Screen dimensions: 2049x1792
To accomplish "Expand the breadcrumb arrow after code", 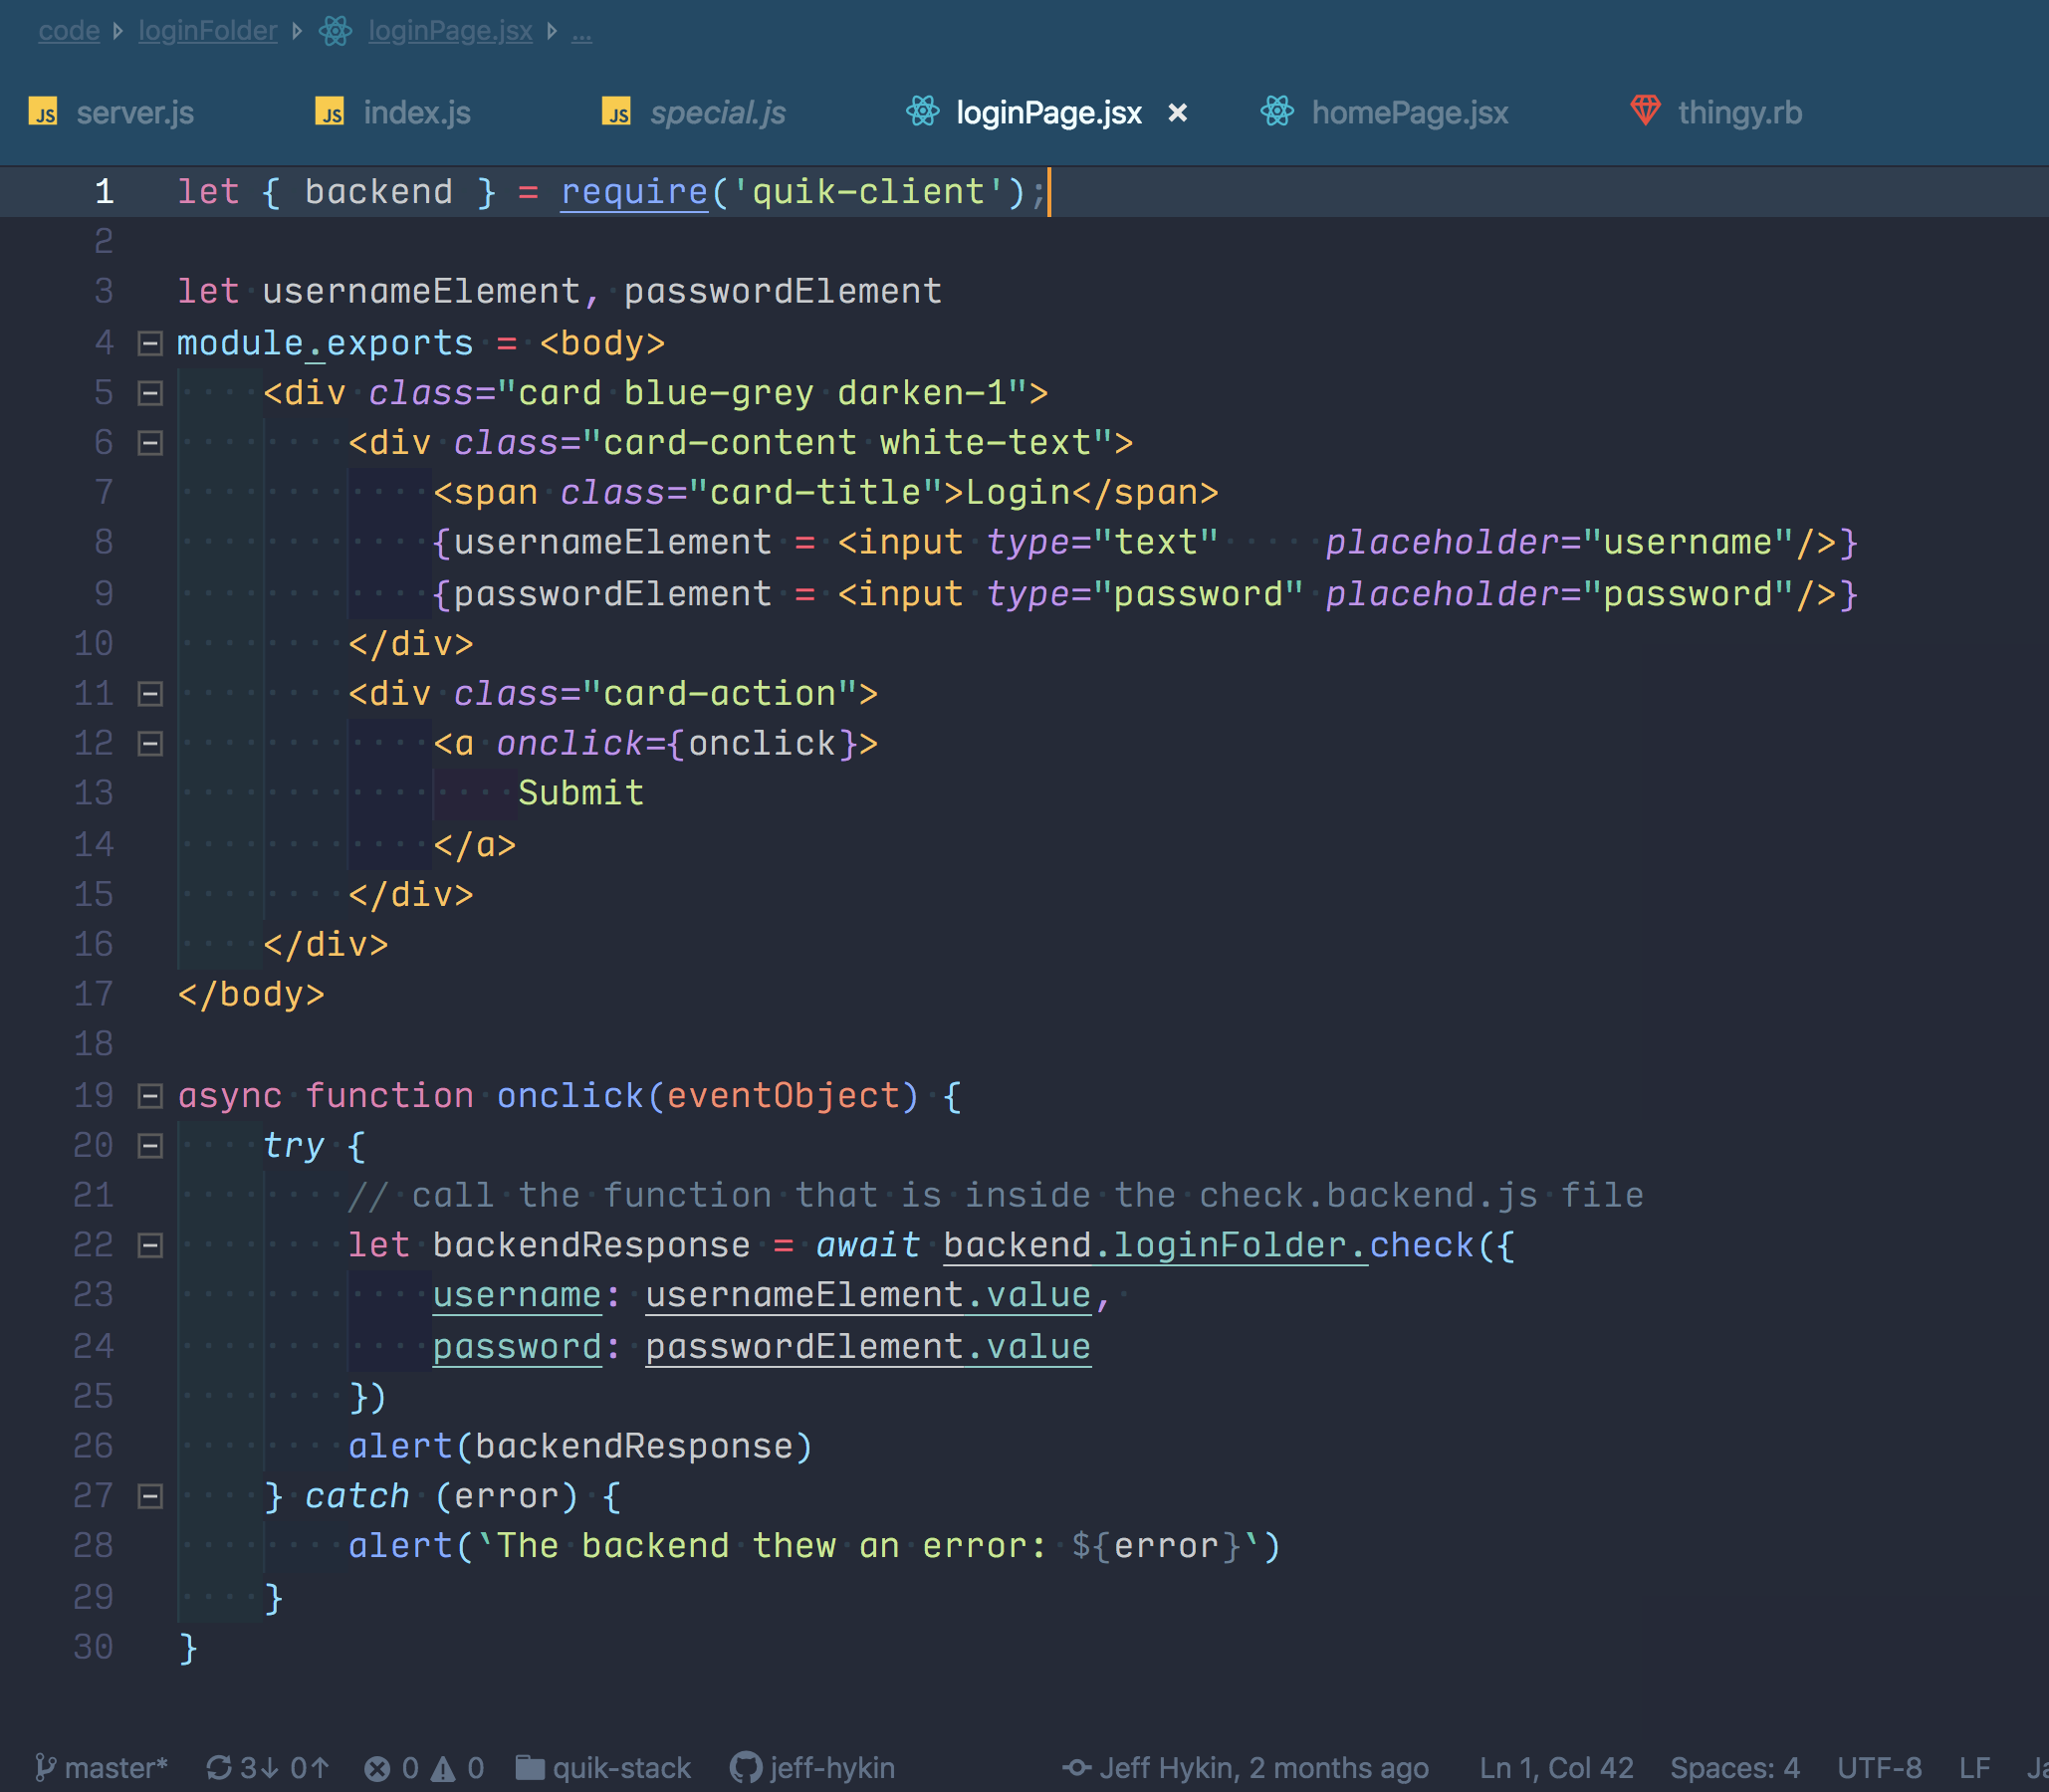I will (118, 31).
